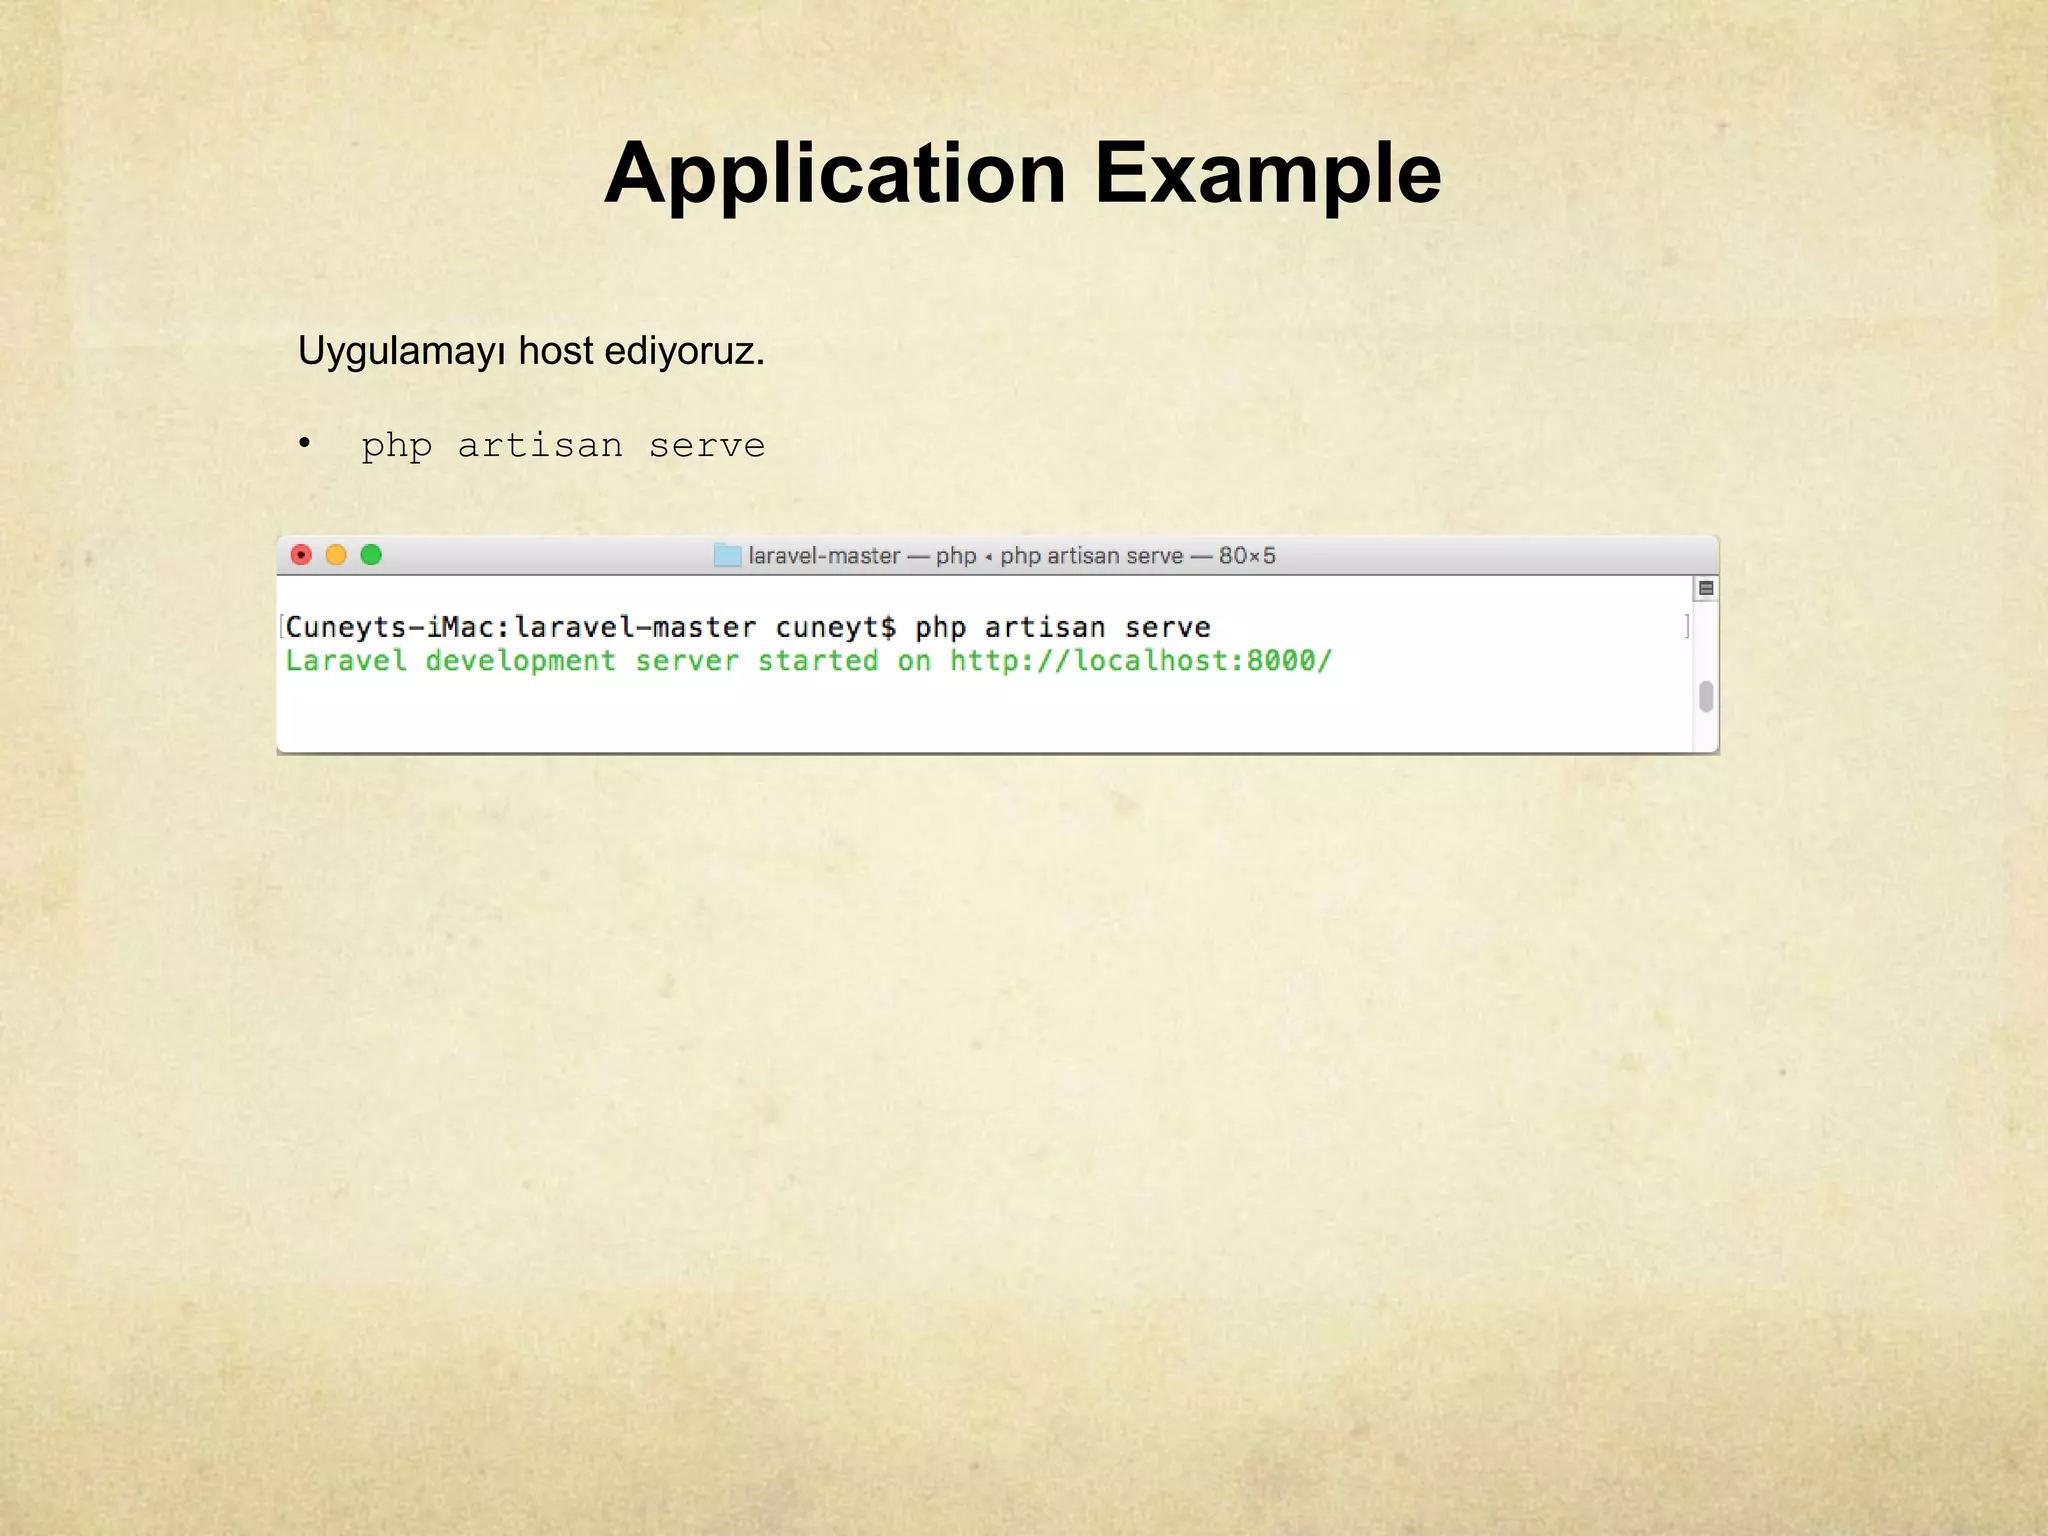Click the folder icon in terminal title bar
The width and height of the screenshot is (2048, 1536).
[727, 555]
